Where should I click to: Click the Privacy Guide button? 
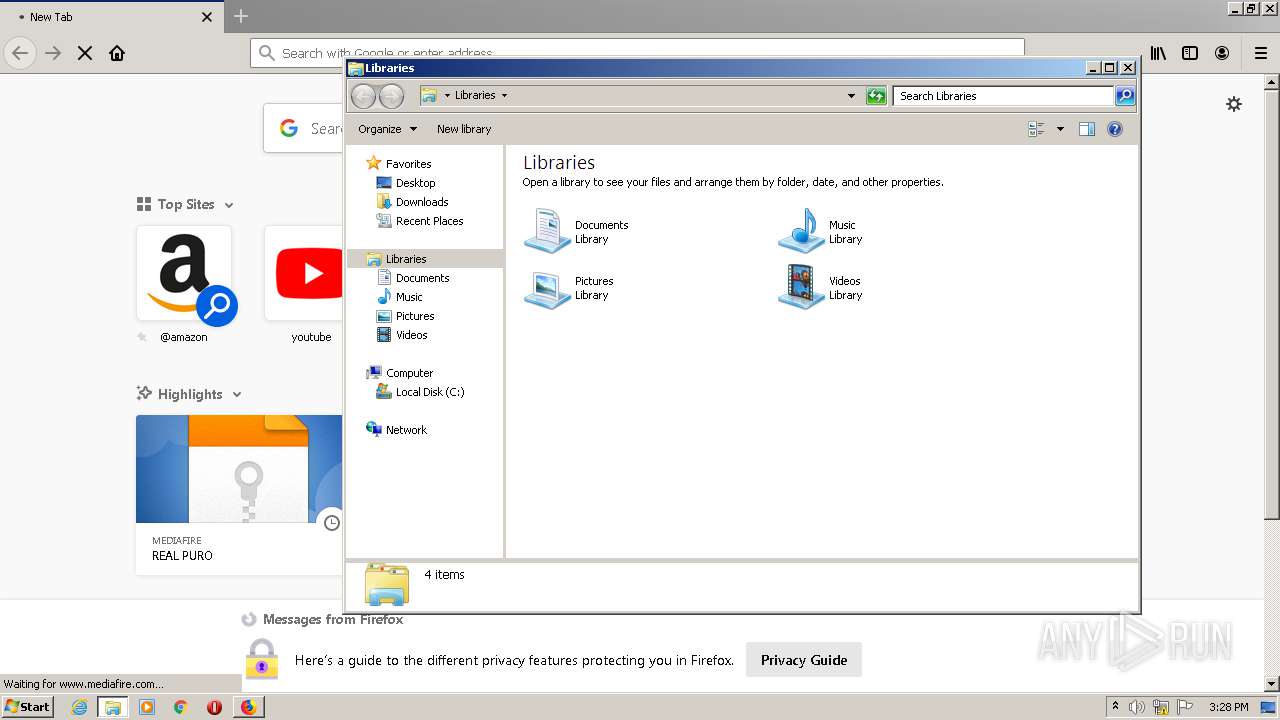[804, 660]
